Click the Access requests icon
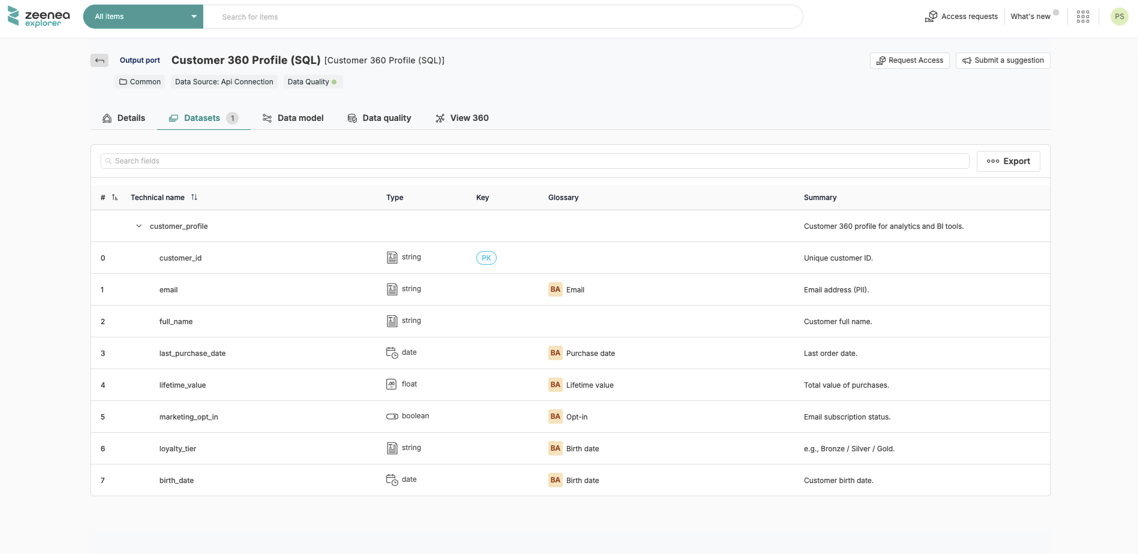This screenshot has width=1138, height=554. (x=931, y=17)
